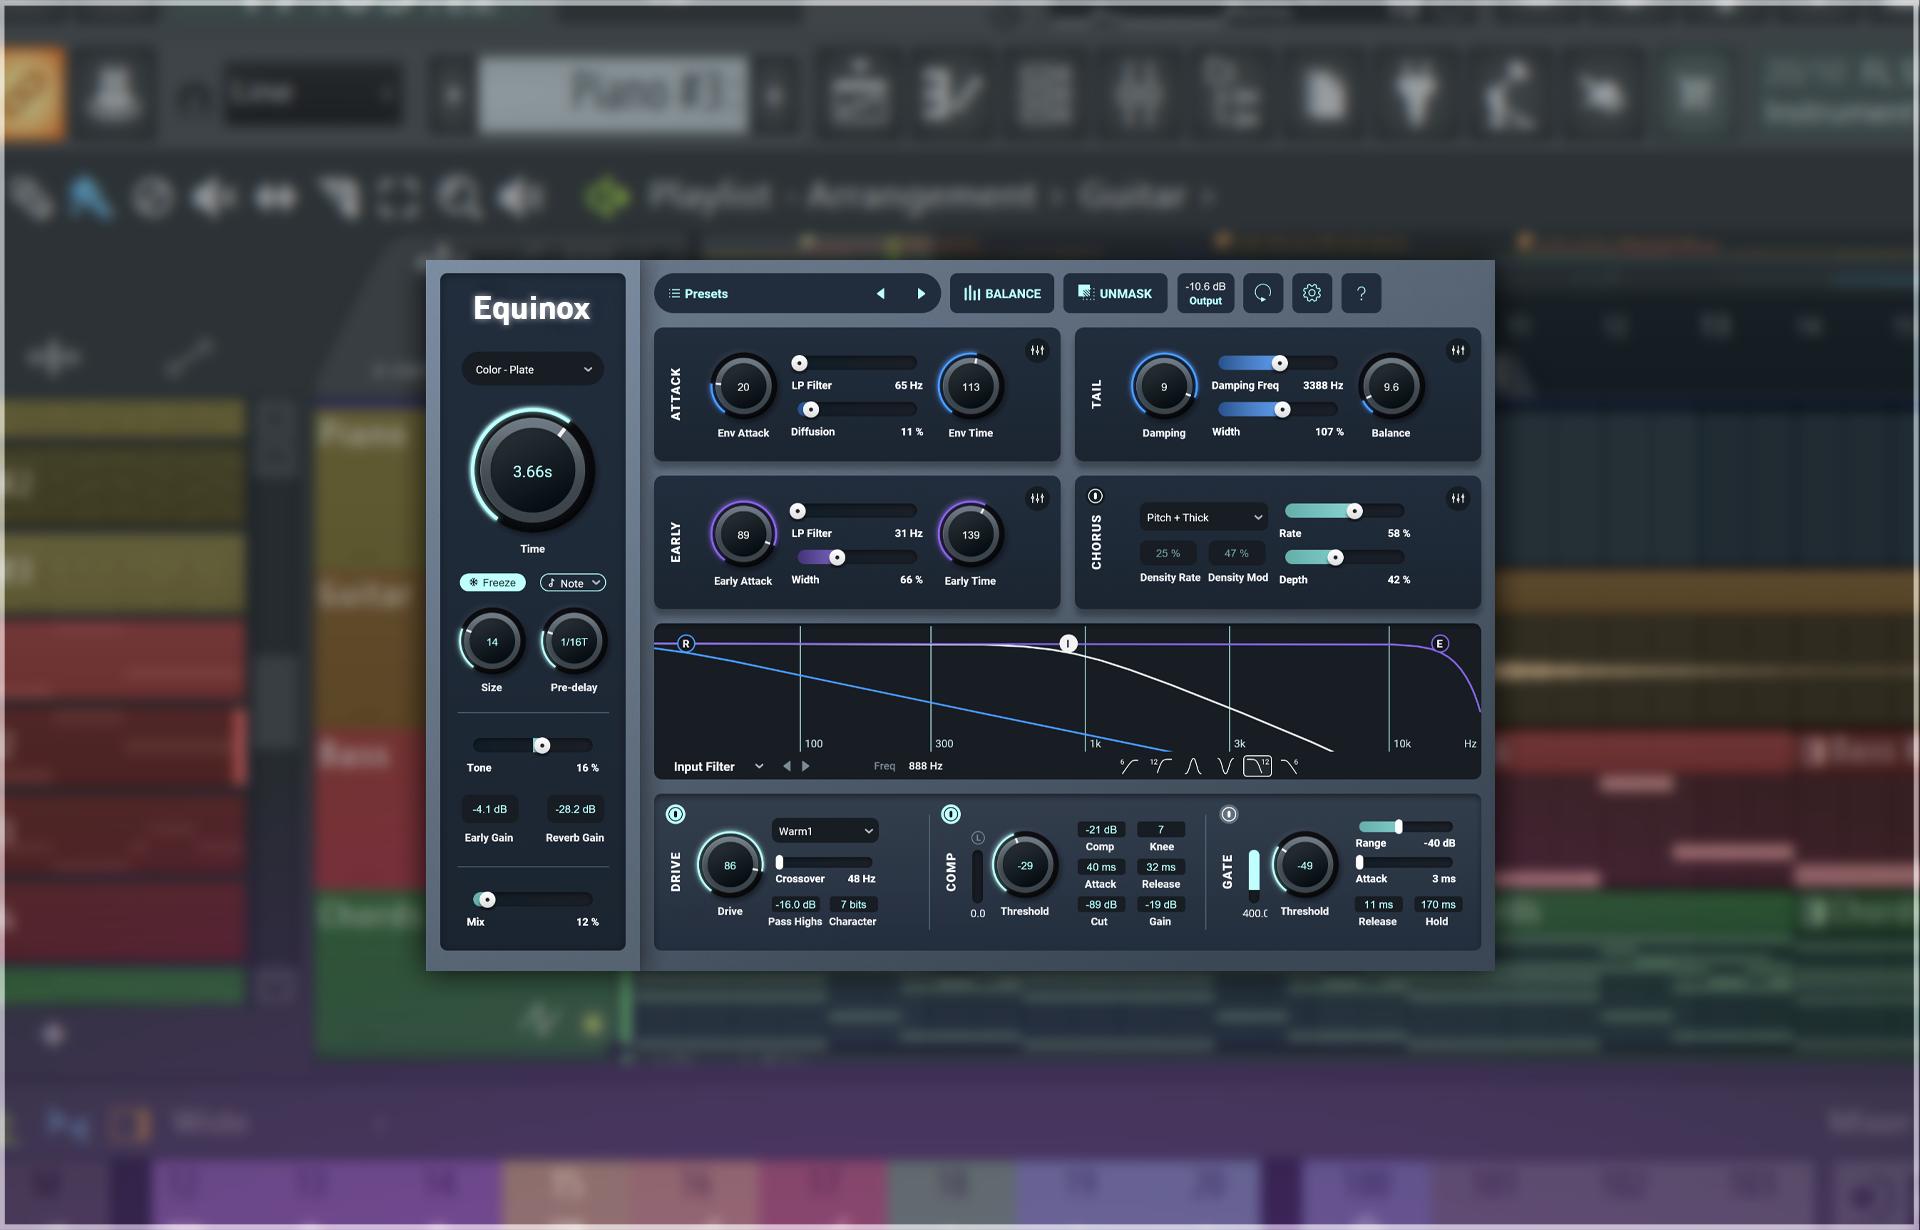
Task: Click the Gate Hold 170 ms field
Action: click(x=1438, y=904)
